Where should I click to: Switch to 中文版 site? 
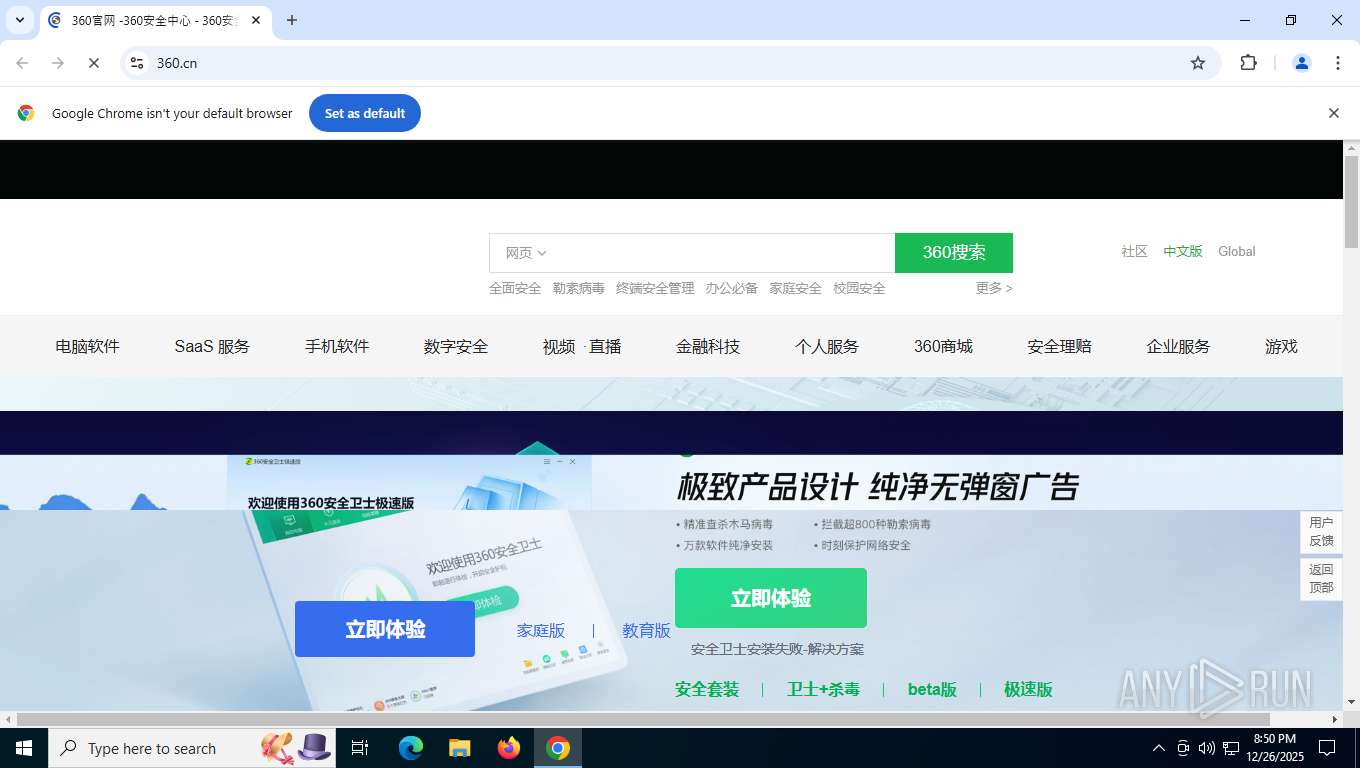[x=1183, y=252]
